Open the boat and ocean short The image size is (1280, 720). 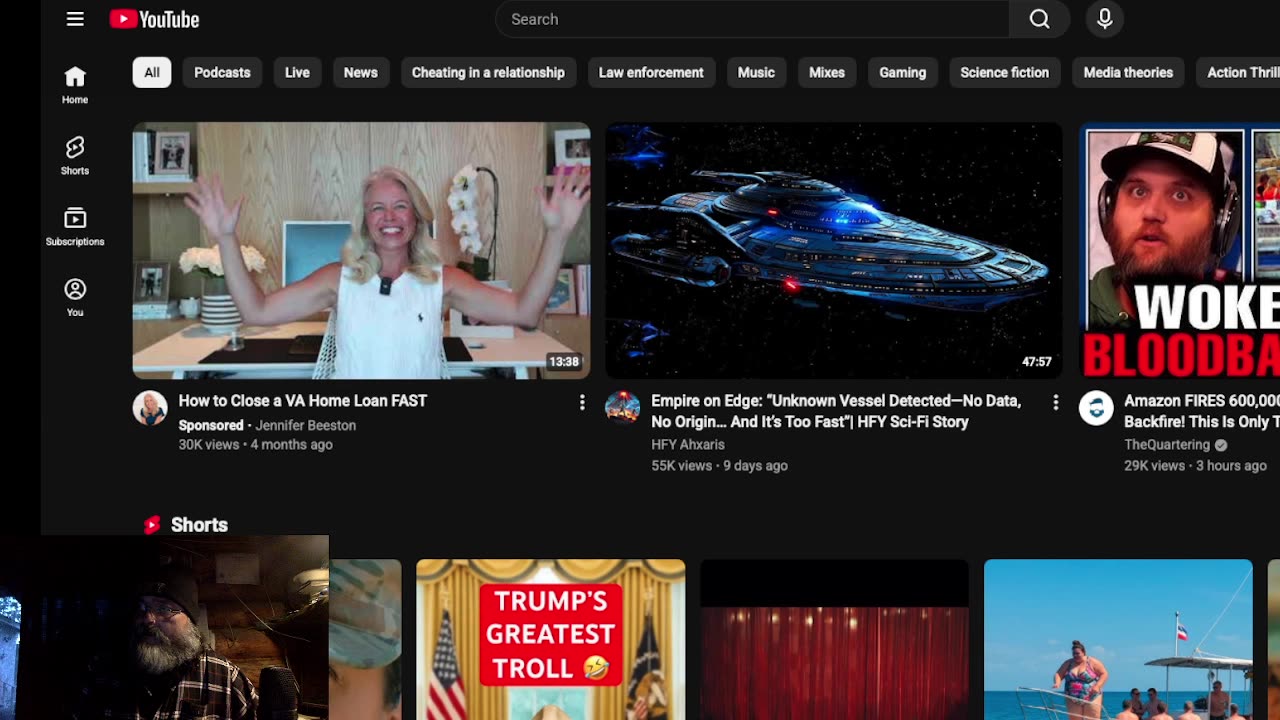tap(1118, 639)
